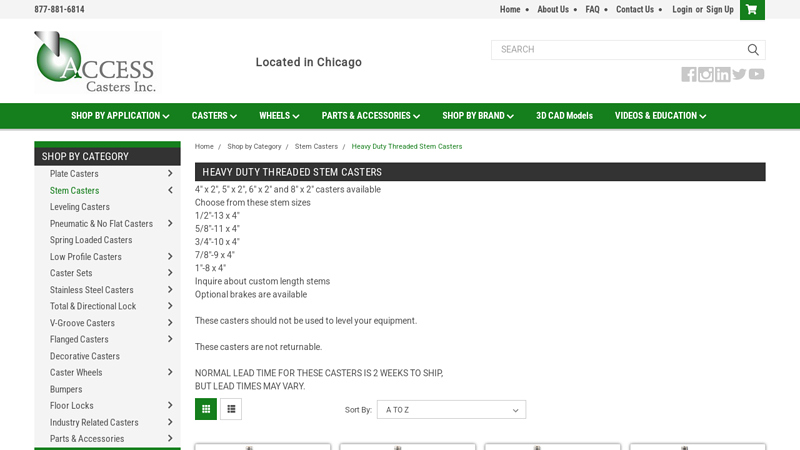Click the search magnifier icon
The height and width of the screenshot is (450, 800).
point(753,50)
